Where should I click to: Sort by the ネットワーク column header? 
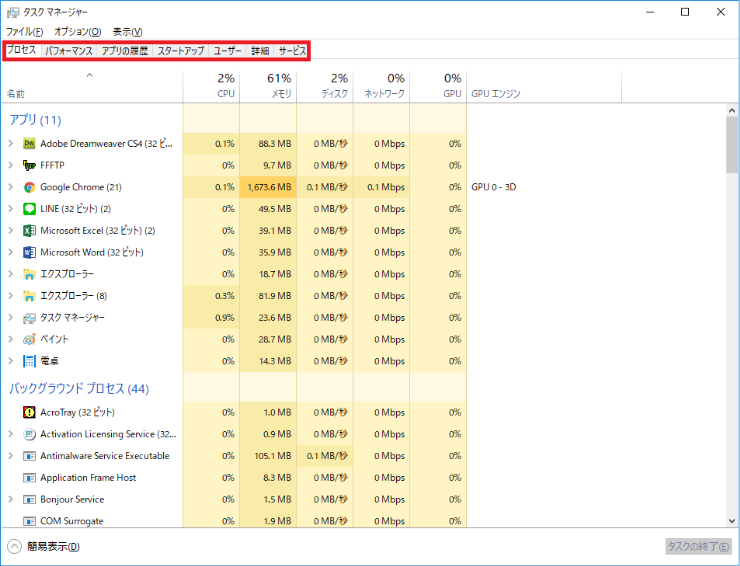pos(381,86)
